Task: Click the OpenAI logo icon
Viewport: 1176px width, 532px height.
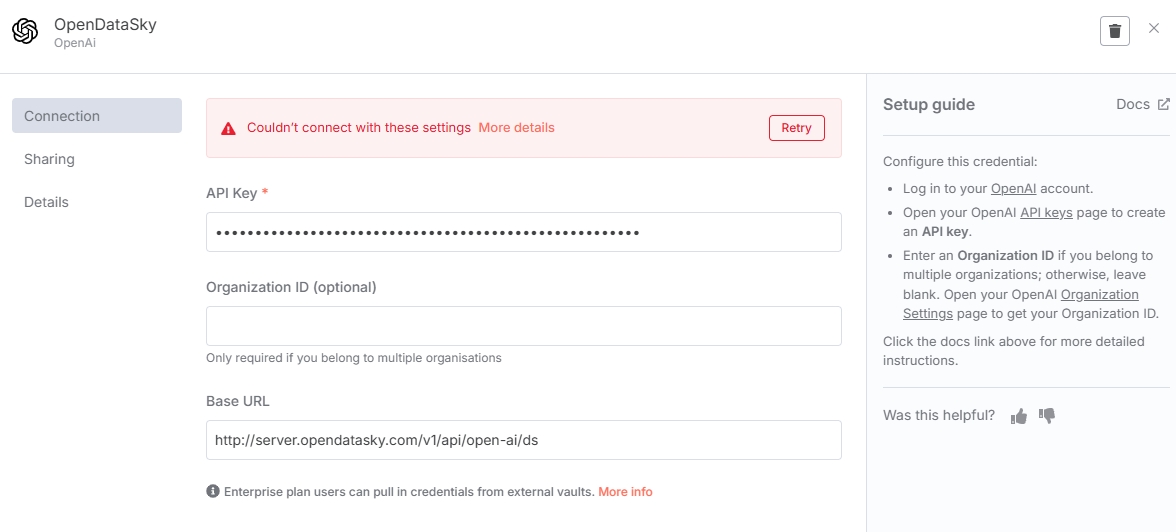Action: click(25, 32)
